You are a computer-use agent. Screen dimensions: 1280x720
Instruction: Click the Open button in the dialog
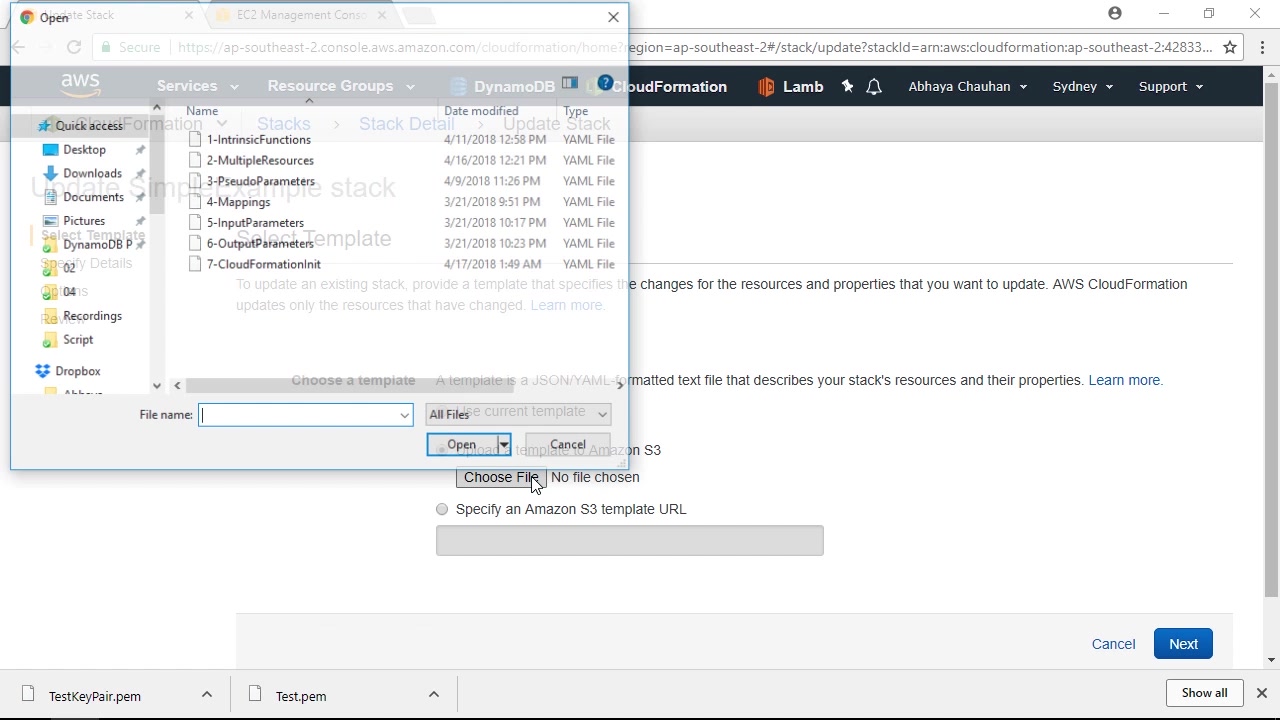(x=462, y=445)
